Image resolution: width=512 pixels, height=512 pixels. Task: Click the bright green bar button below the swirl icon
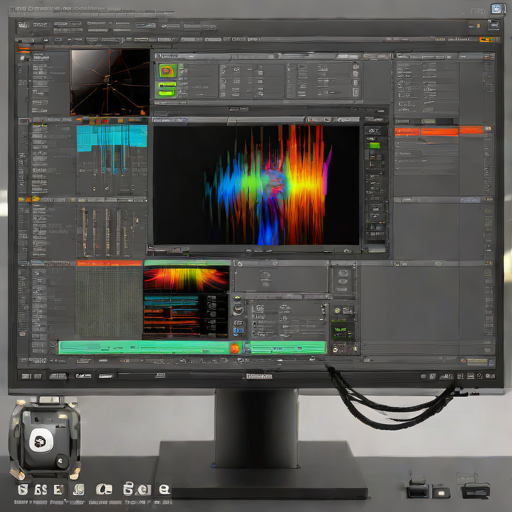pyautogui.click(x=167, y=89)
